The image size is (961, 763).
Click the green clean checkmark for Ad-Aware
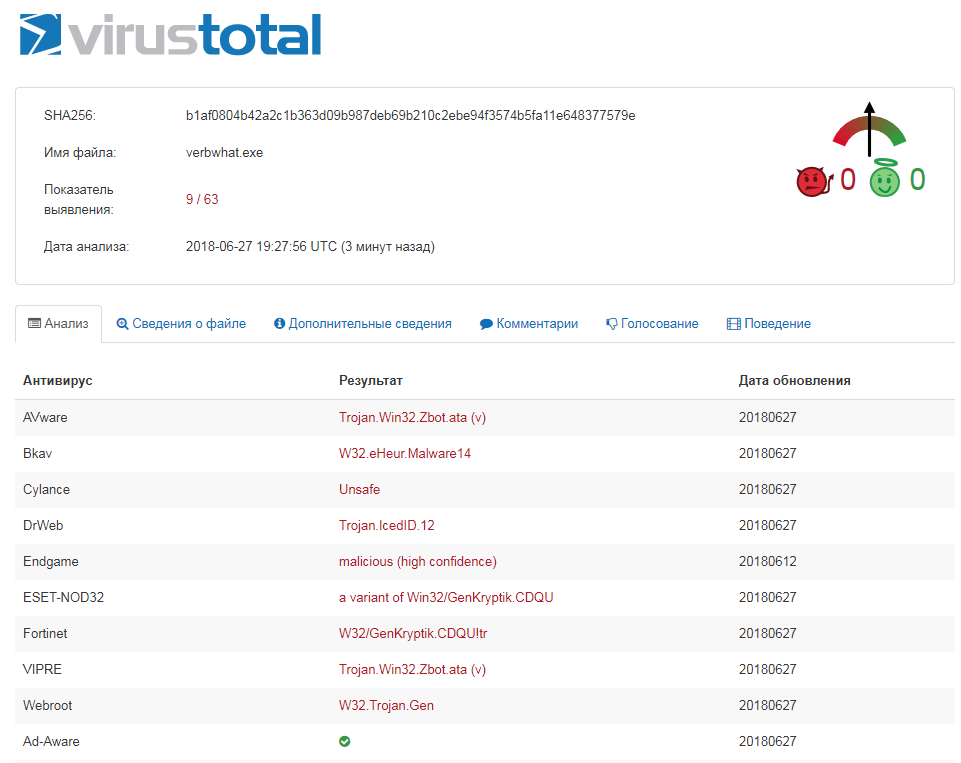344,742
